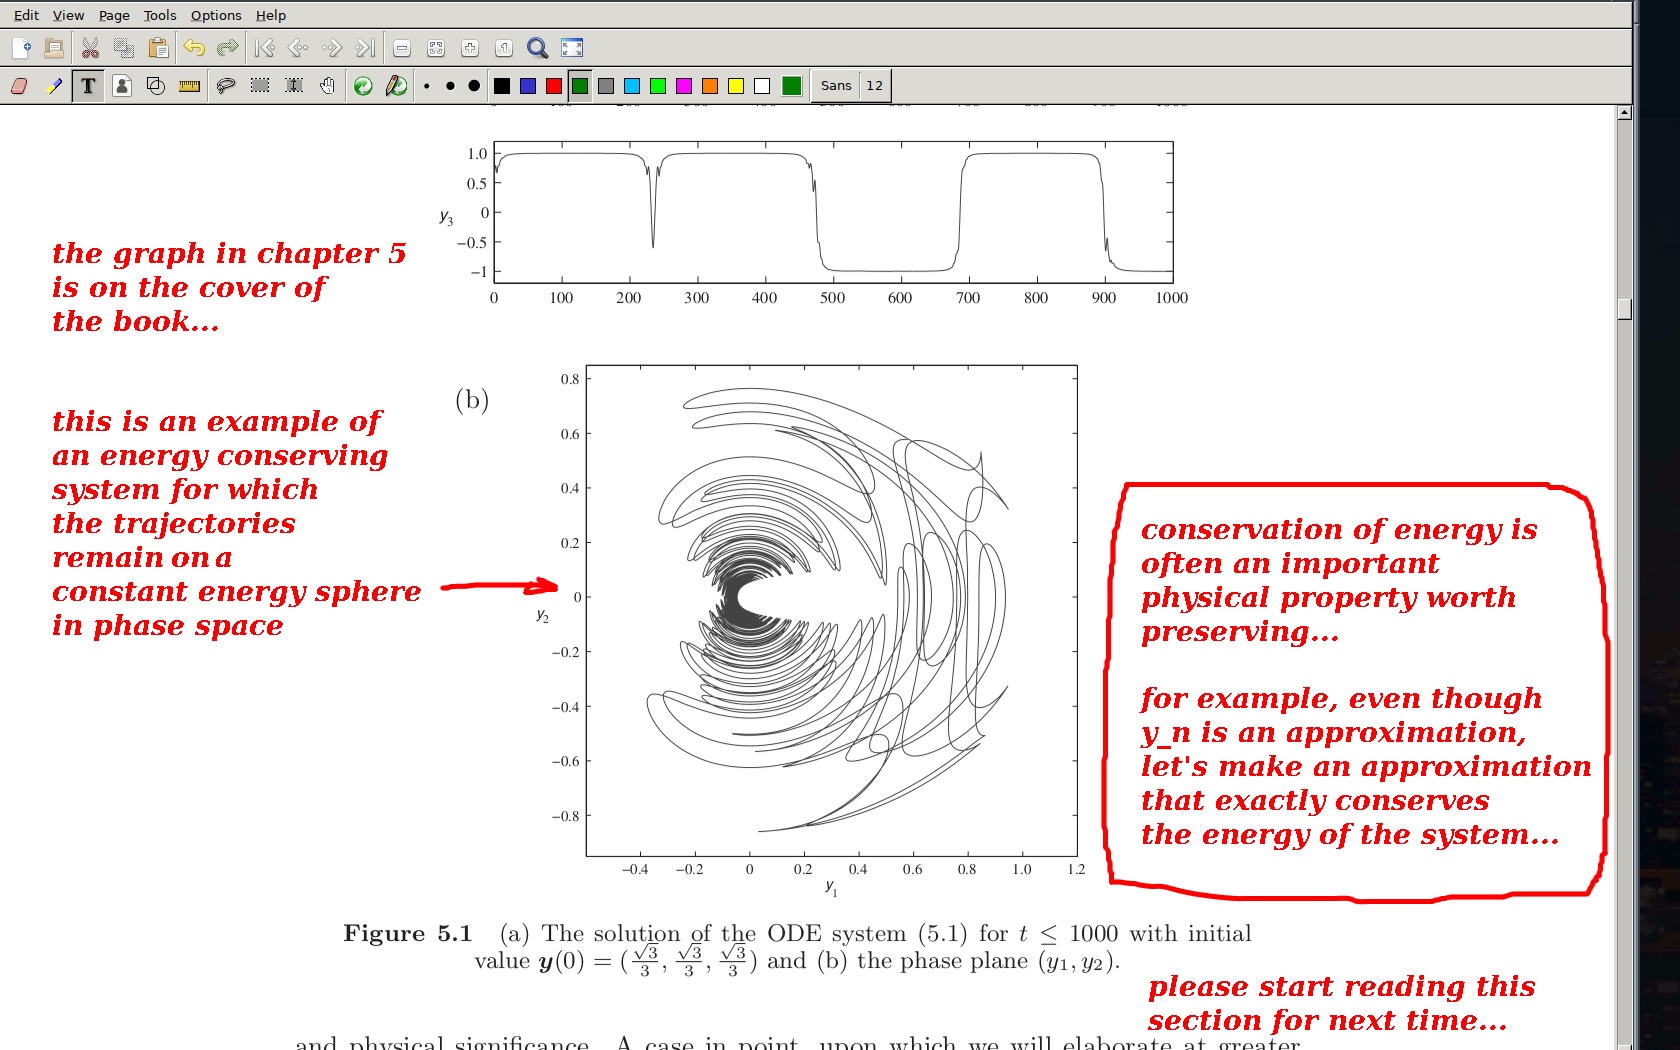Choose the thick pen thickness dot
1680x1050 pixels.
474,86
